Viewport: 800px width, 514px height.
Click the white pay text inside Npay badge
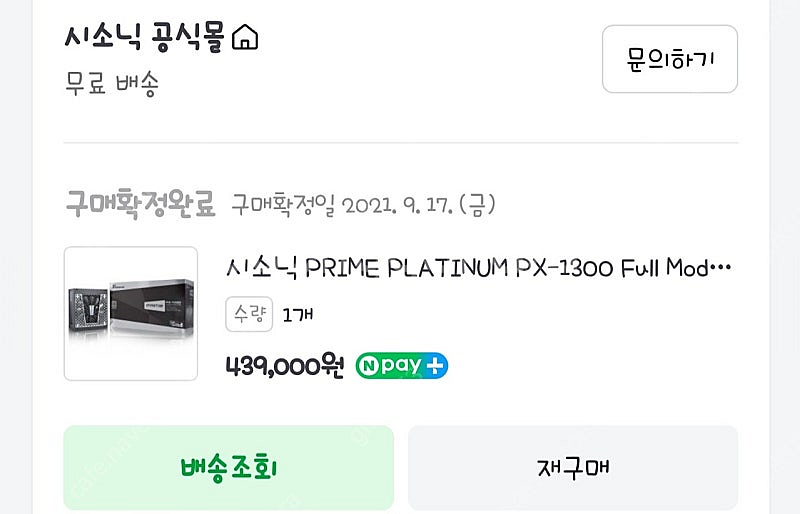tap(401, 366)
